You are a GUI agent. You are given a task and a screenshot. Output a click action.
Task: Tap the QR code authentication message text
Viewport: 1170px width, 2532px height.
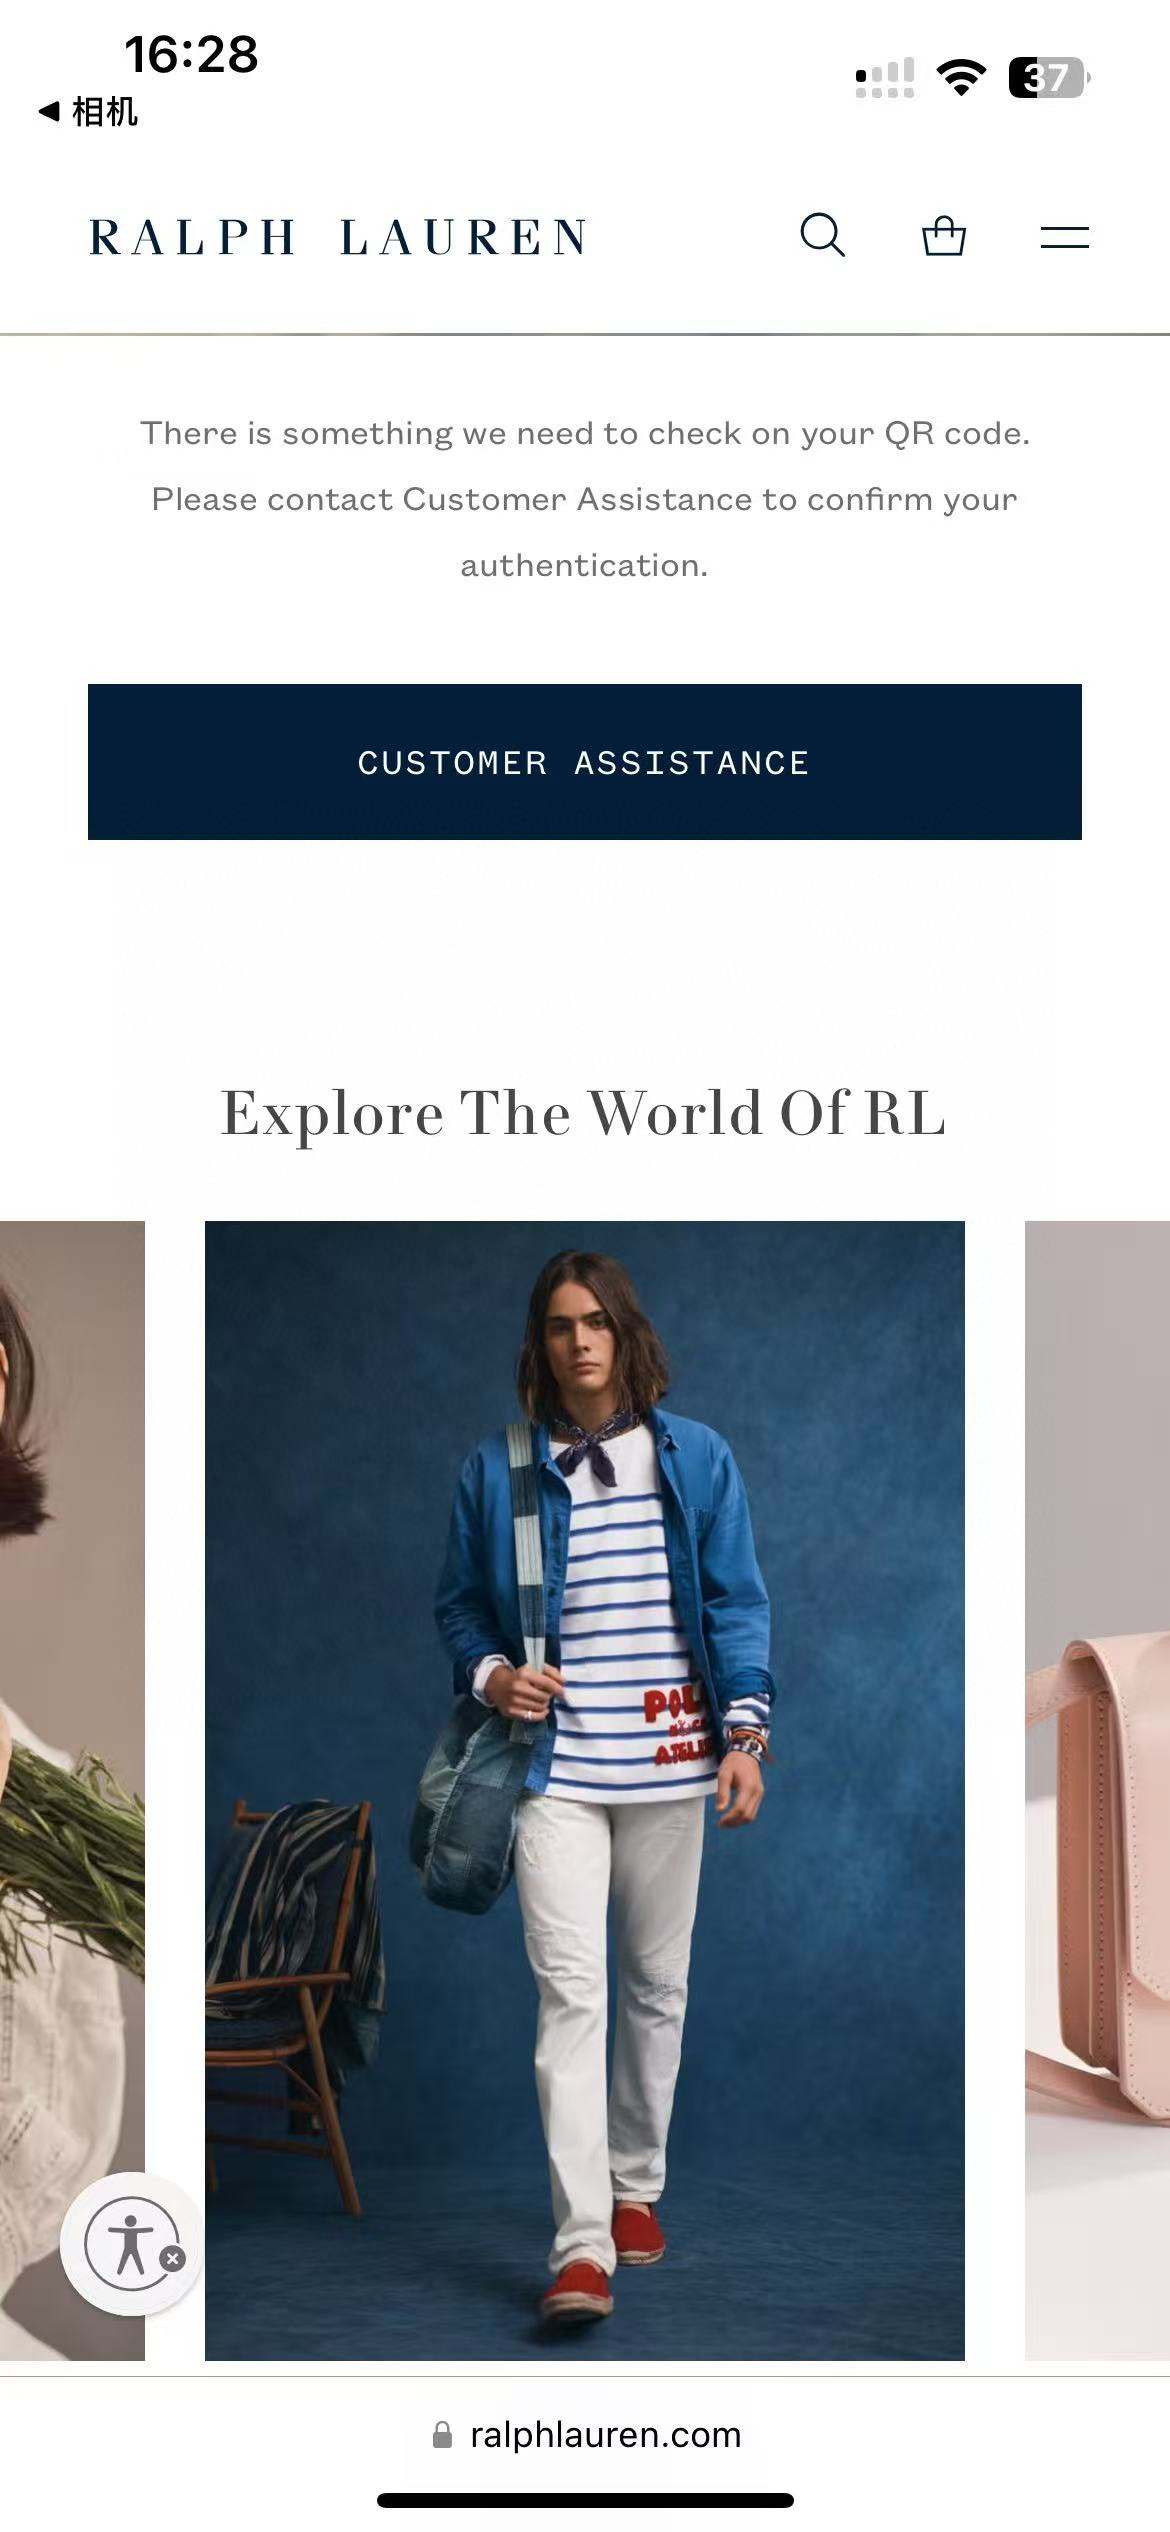coord(585,499)
